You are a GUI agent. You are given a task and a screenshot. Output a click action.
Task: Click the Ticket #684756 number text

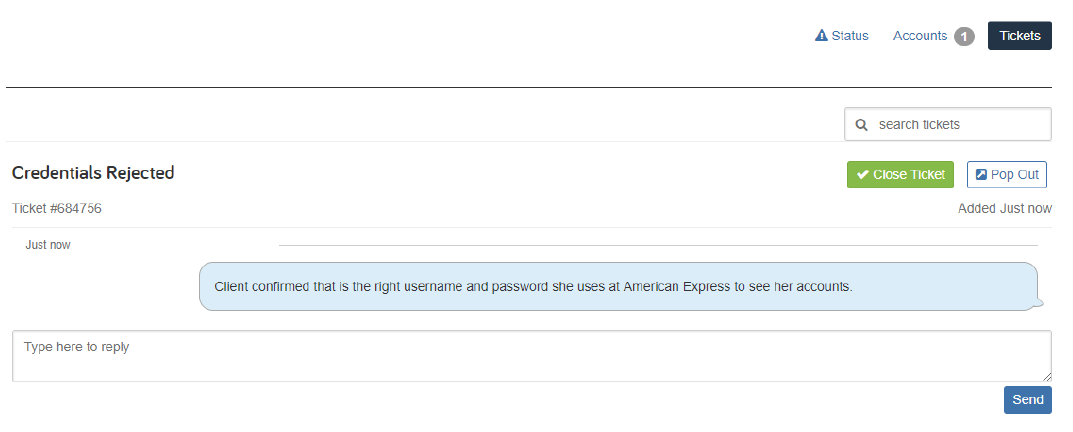pyautogui.click(x=57, y=209)
